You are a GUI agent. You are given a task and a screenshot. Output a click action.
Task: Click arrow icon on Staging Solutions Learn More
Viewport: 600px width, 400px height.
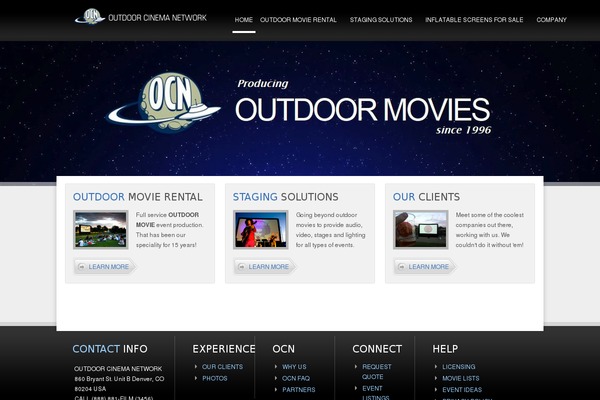(241, 267)
